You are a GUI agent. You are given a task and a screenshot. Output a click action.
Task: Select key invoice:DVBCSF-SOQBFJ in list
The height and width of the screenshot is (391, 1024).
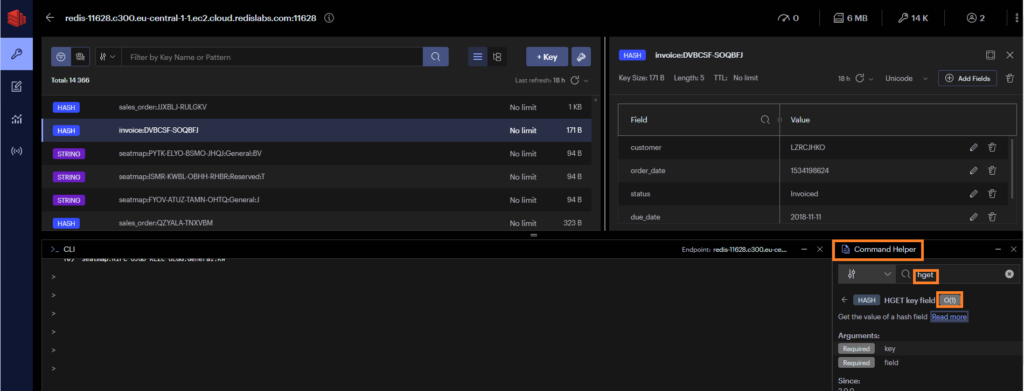[x=317, y=131]
